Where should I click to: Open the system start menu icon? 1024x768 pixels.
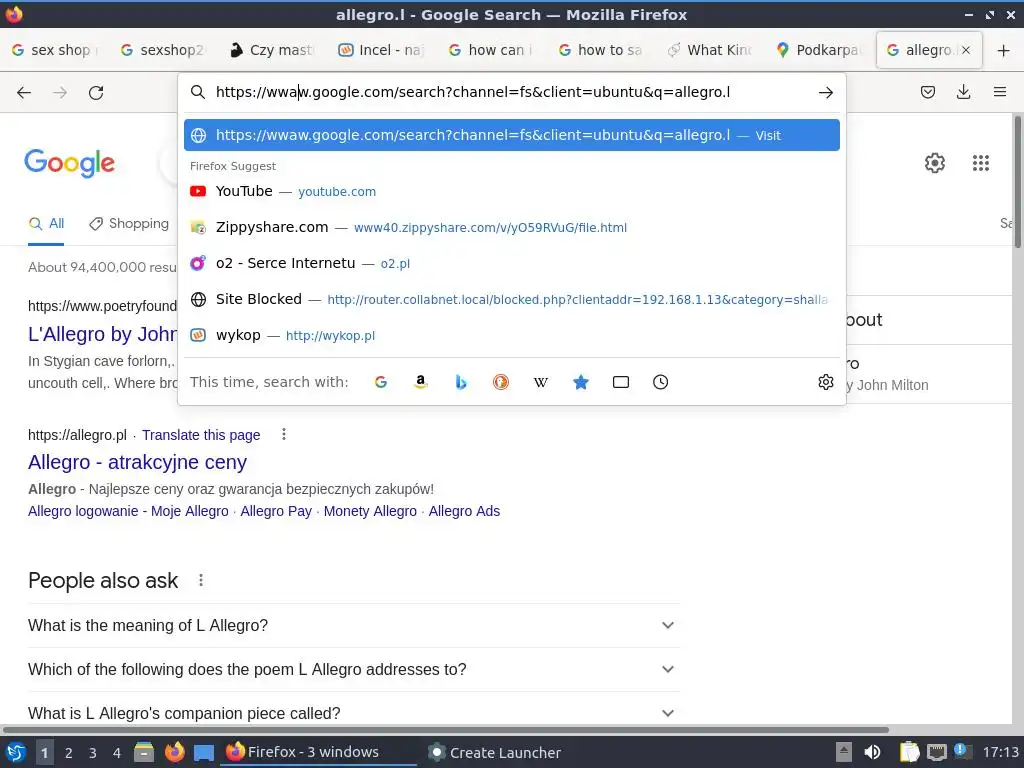(x=15, y=752)
